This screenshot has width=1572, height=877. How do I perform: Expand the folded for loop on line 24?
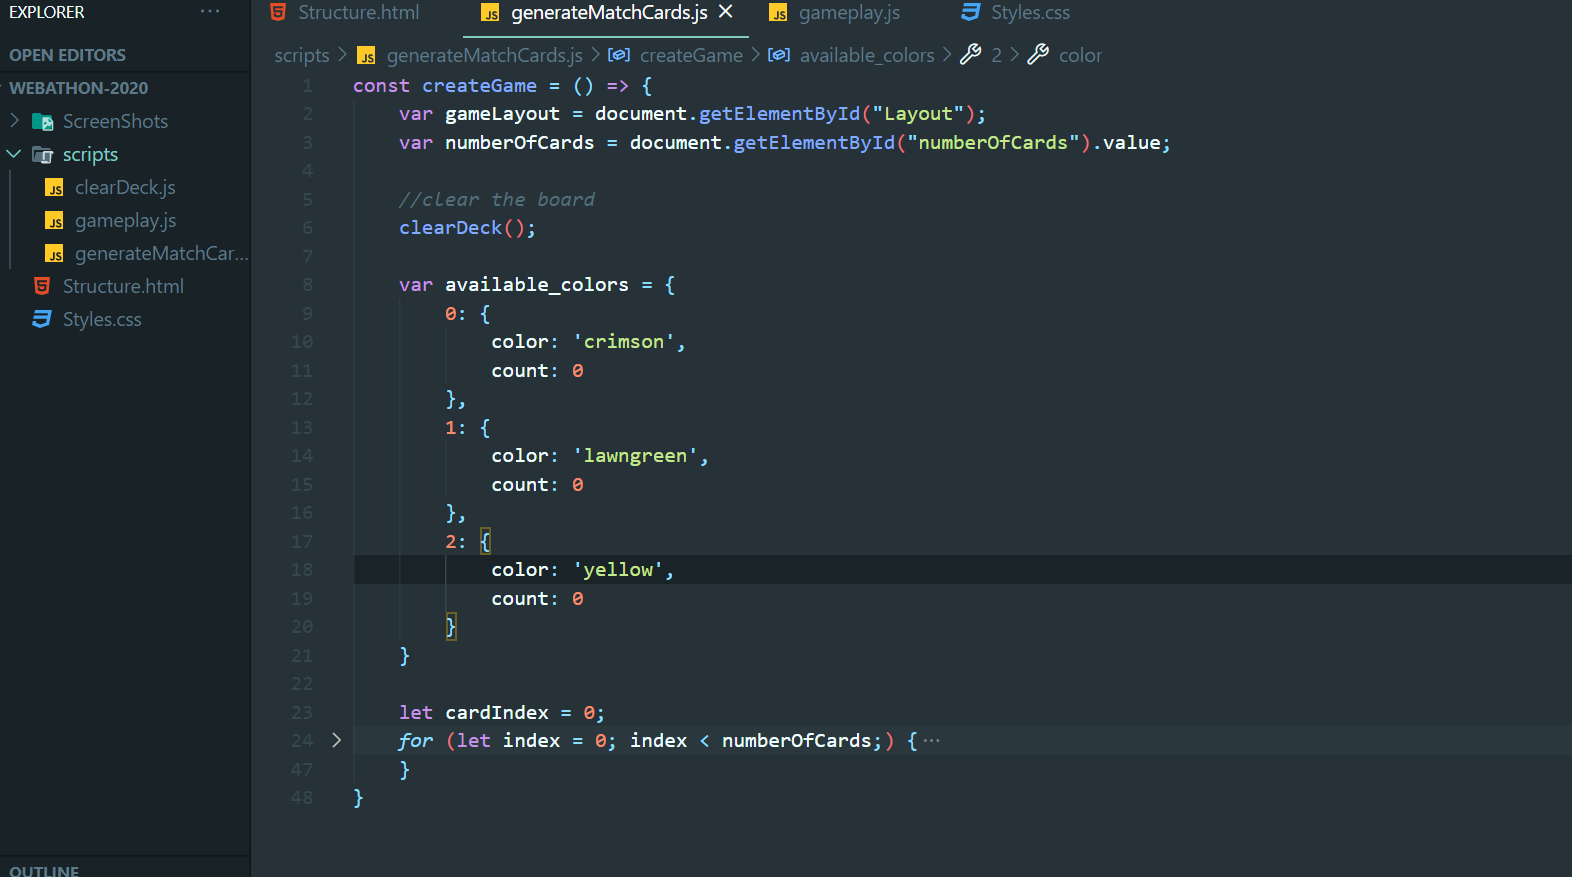336,740
